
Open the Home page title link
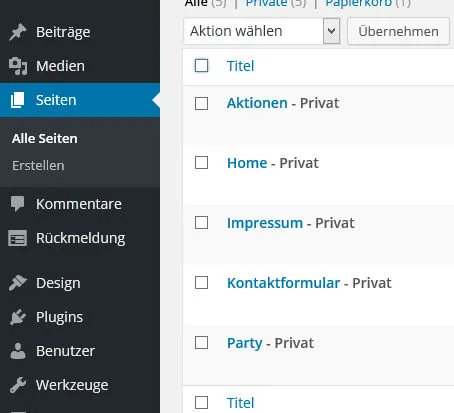coord(247,163)
